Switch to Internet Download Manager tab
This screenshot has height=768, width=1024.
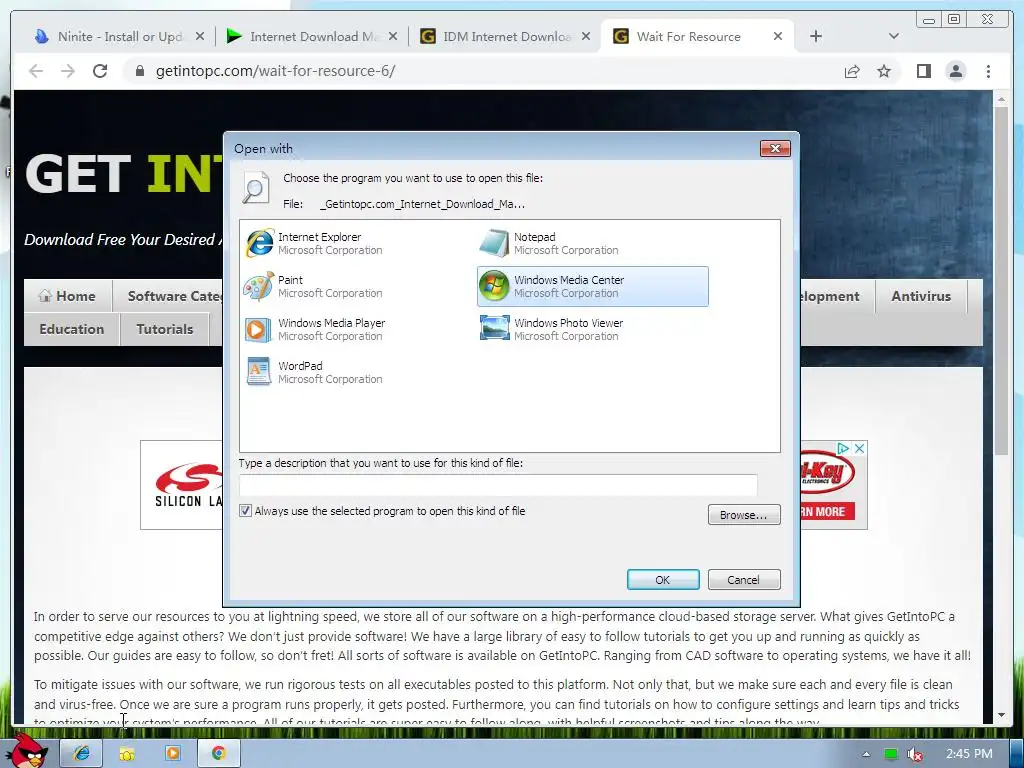pyautogui.click(x=313, y=37)
